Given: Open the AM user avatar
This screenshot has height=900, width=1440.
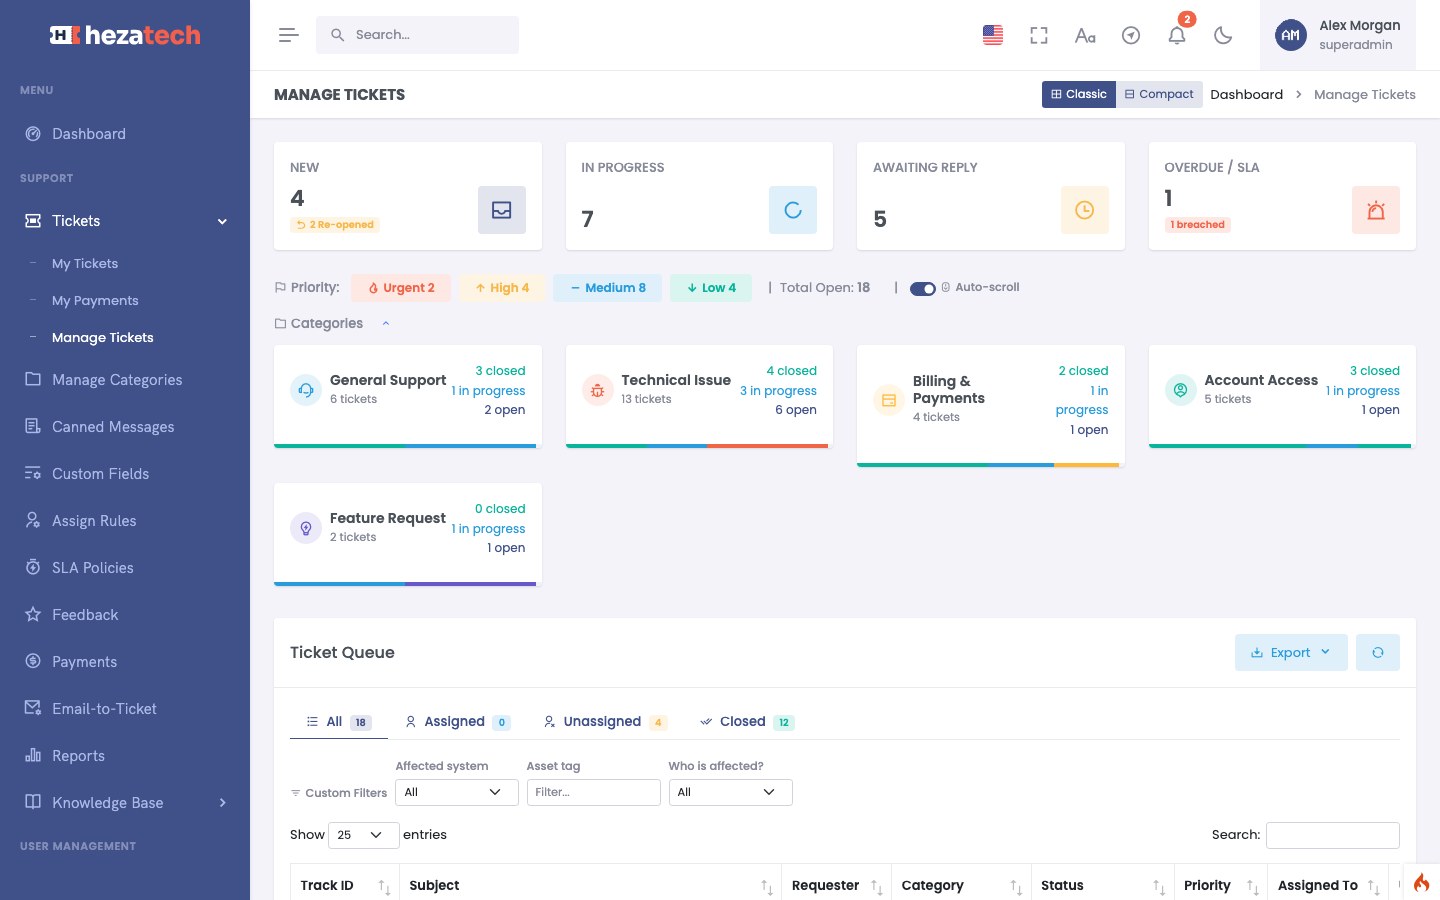Looking at the screenshot, I should point(1291,35).
